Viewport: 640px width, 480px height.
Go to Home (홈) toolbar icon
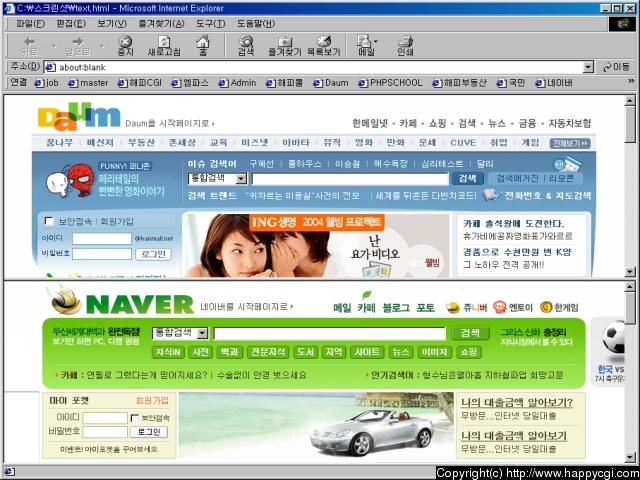(x=203, y=45)
